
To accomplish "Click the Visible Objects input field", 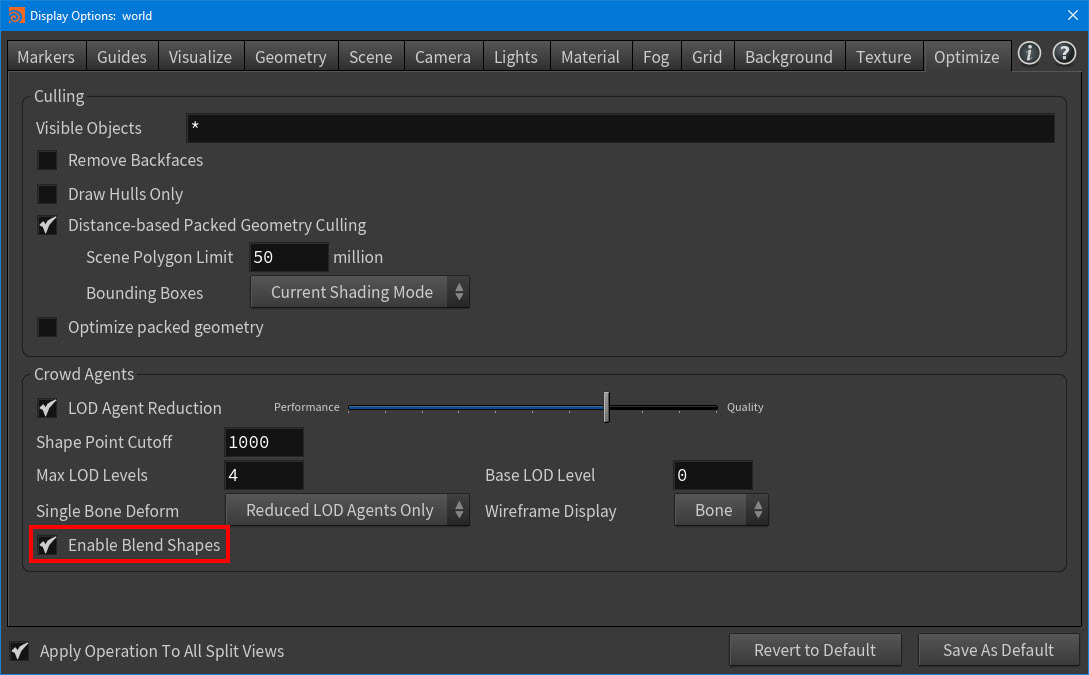I will (620, 128).
